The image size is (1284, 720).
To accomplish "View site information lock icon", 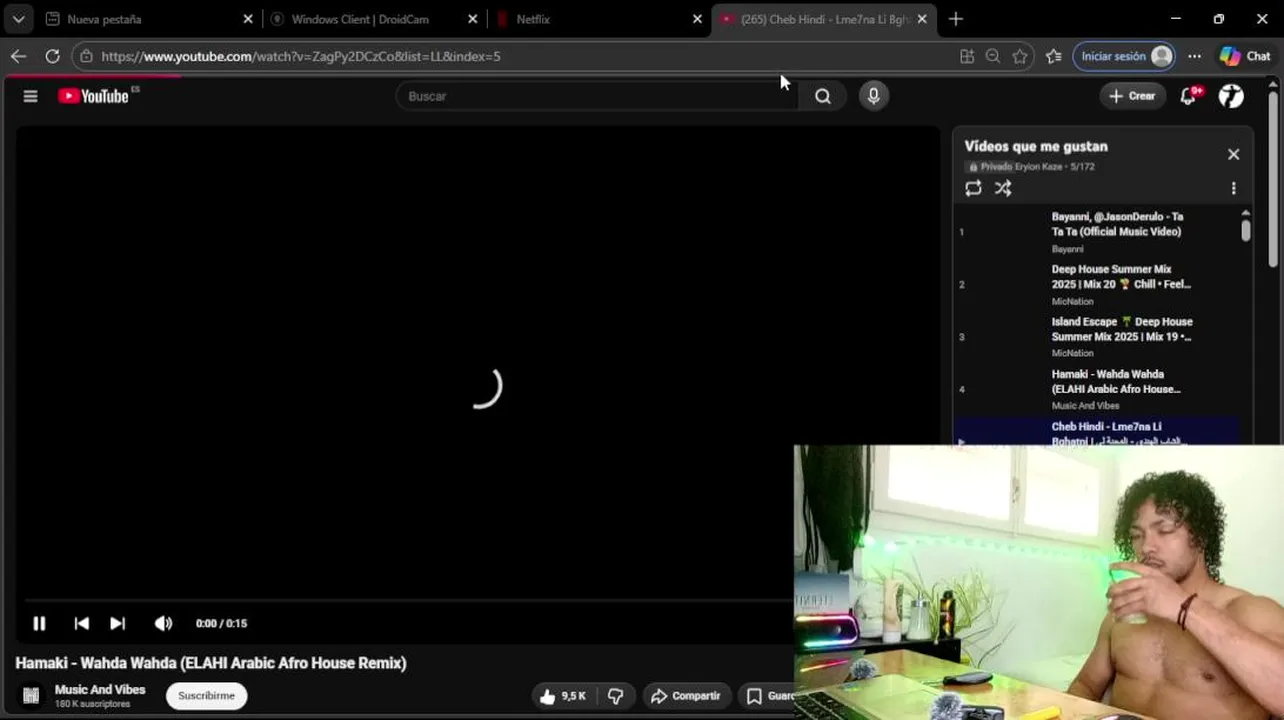I will 86,56.
